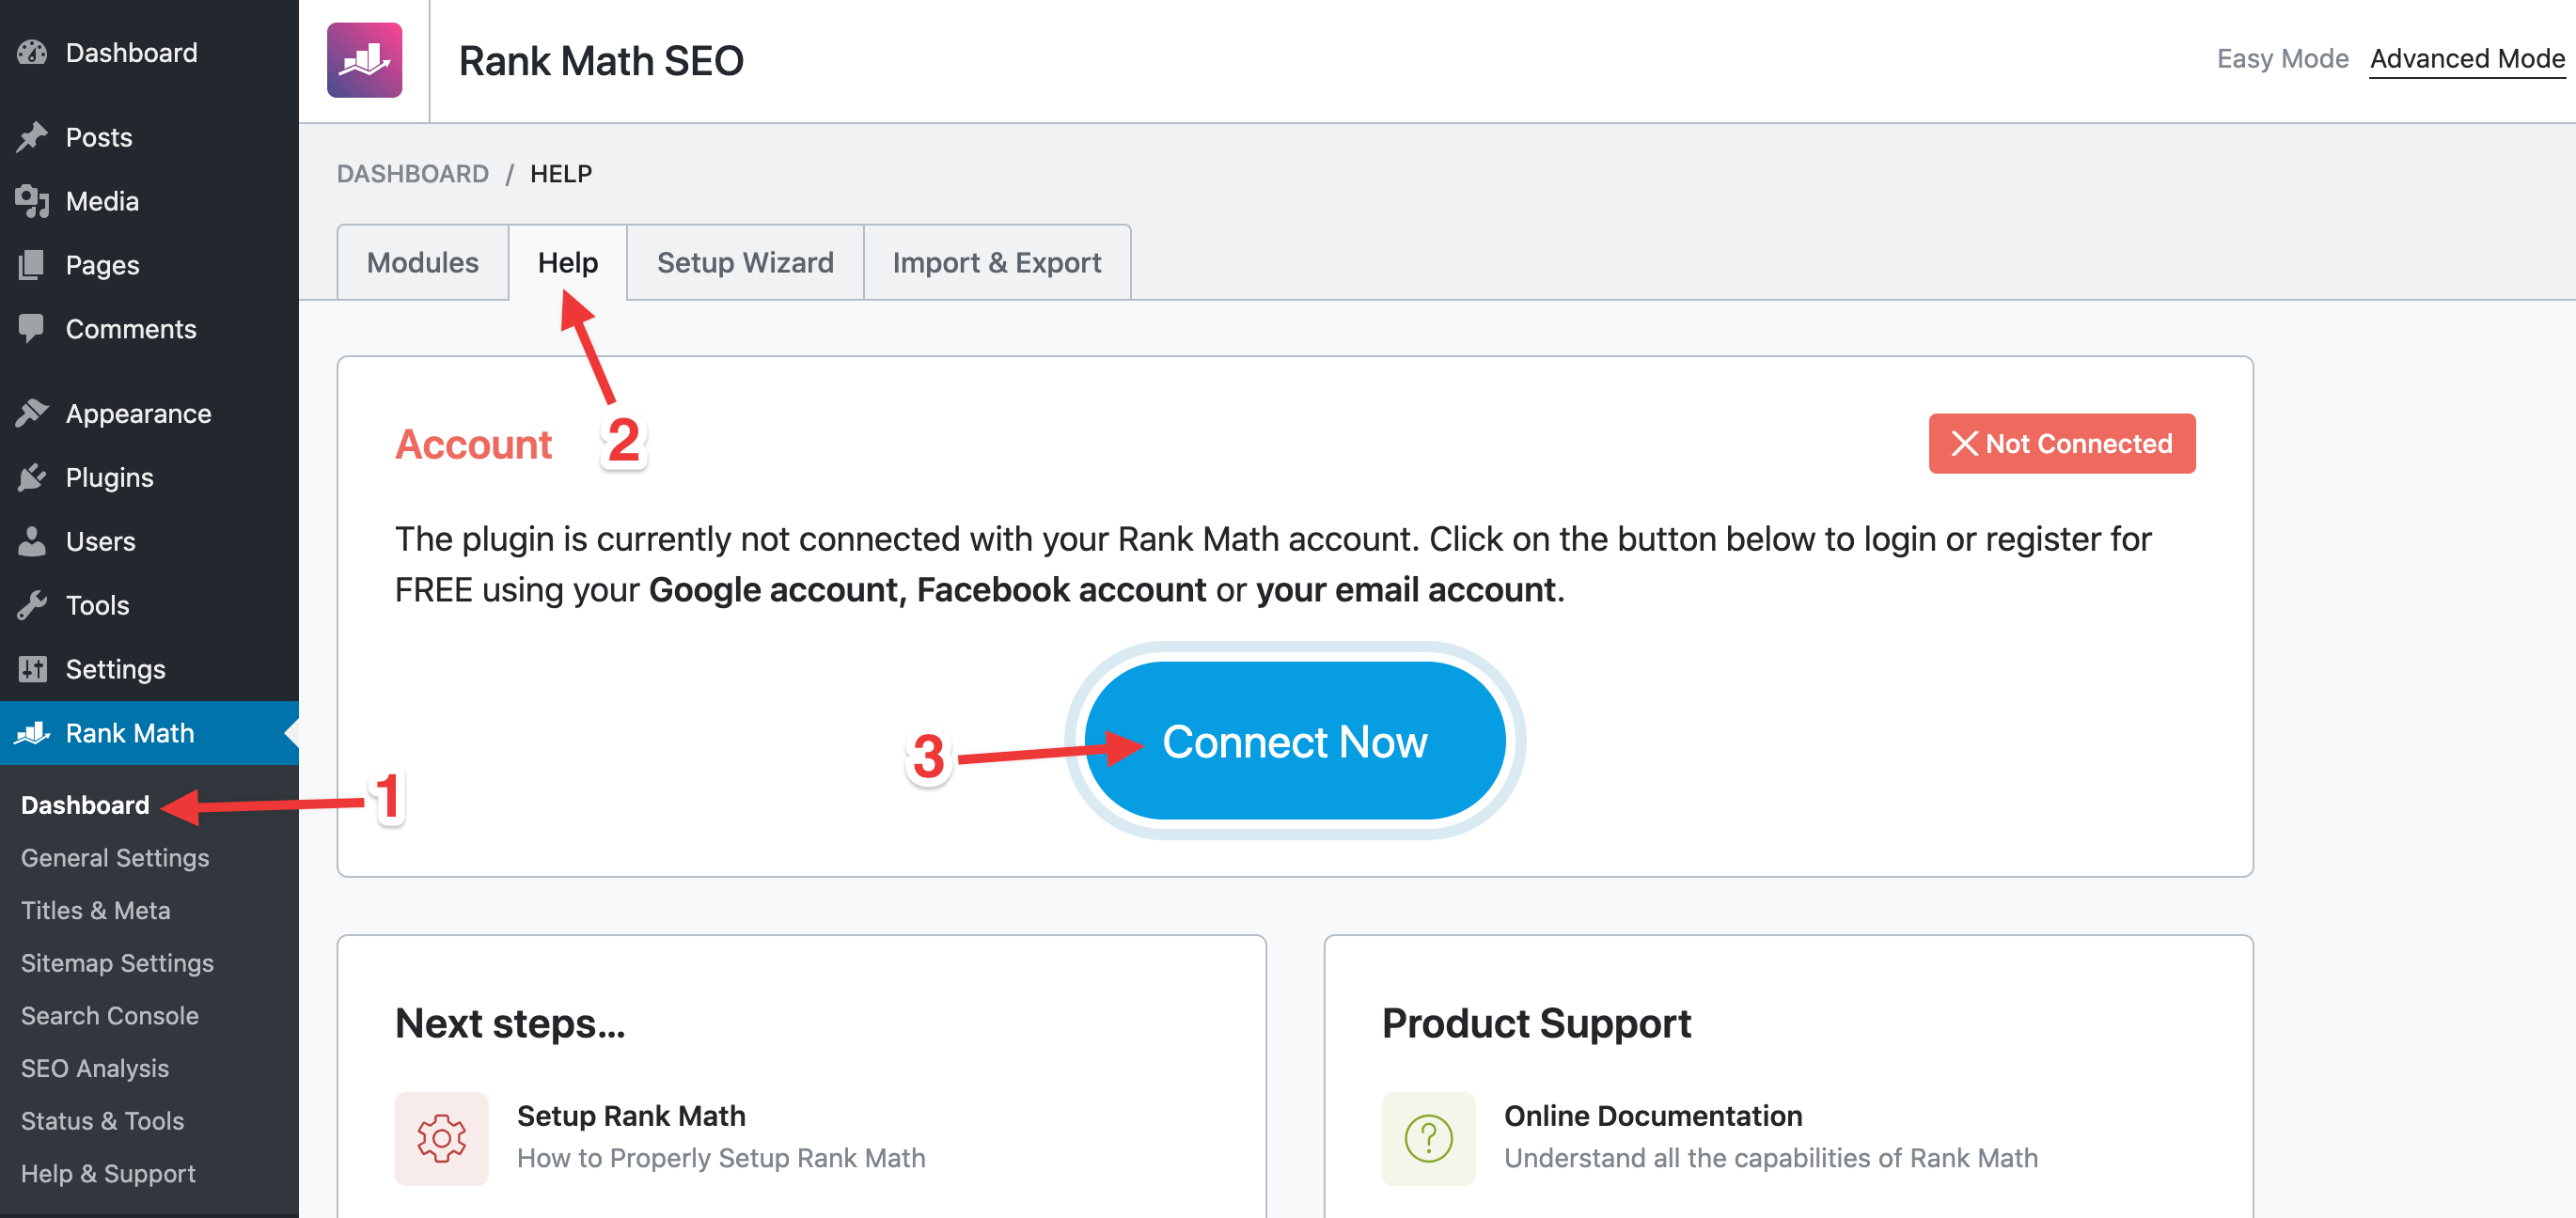Open Rank Math Dashboard submenu item
The height and width of the screenshot is (1218, 2576).
(85, 804)
